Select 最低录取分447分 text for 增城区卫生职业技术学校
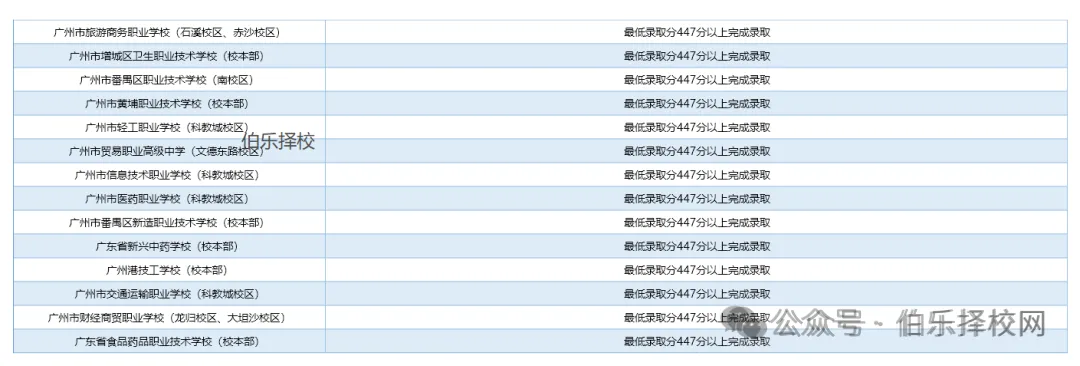The width and height of the screenshot is (1080, 366). coord(696,56)
